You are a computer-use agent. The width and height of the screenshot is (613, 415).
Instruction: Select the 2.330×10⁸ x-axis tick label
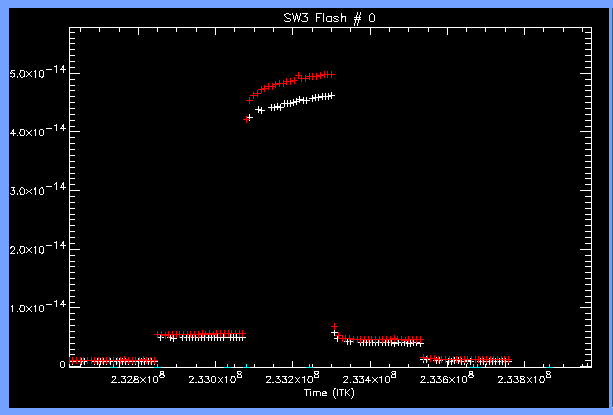215,379
